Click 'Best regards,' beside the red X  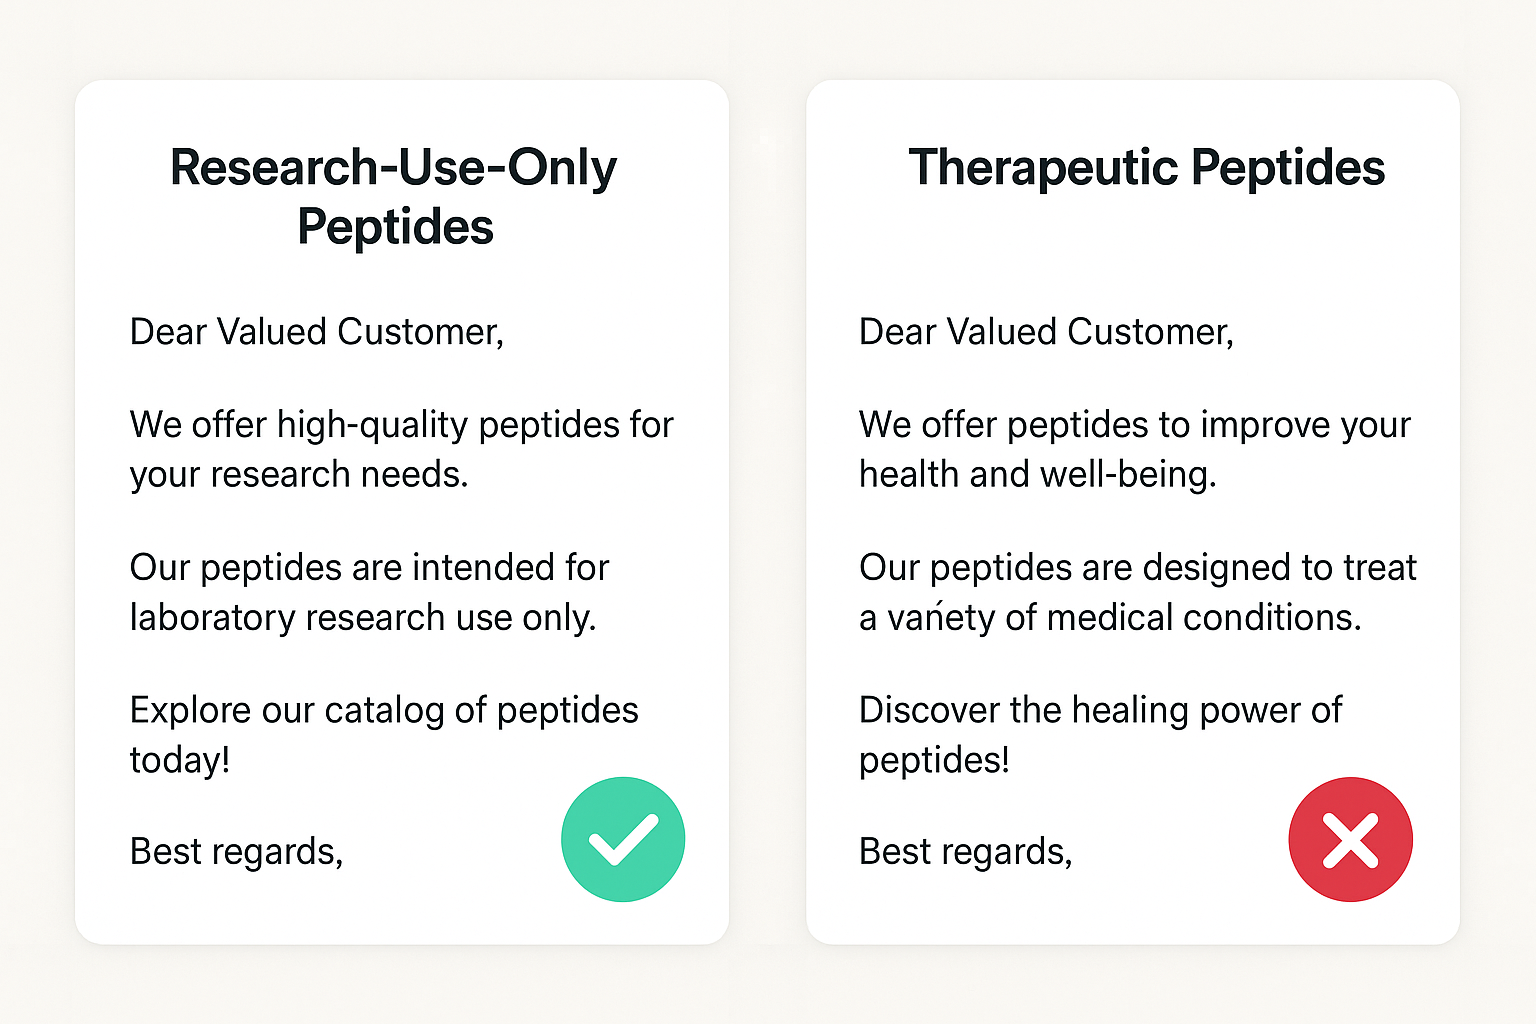click(965, 852)
